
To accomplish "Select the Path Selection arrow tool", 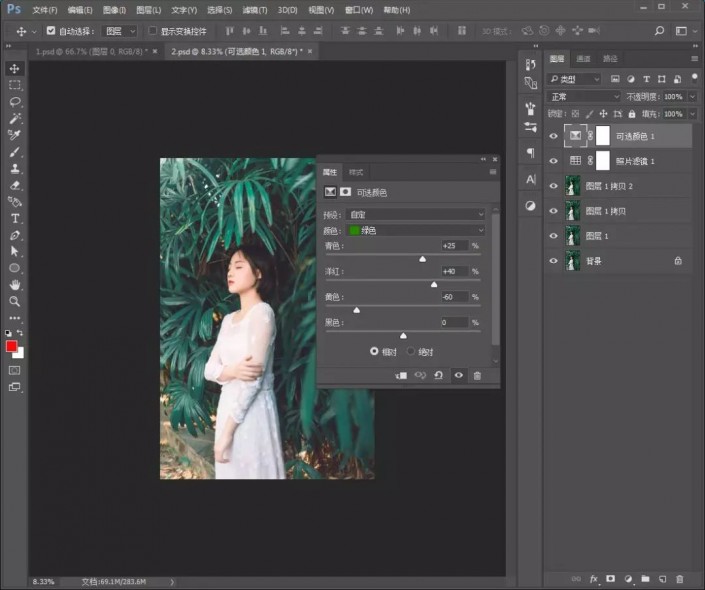I will [14, 251].
